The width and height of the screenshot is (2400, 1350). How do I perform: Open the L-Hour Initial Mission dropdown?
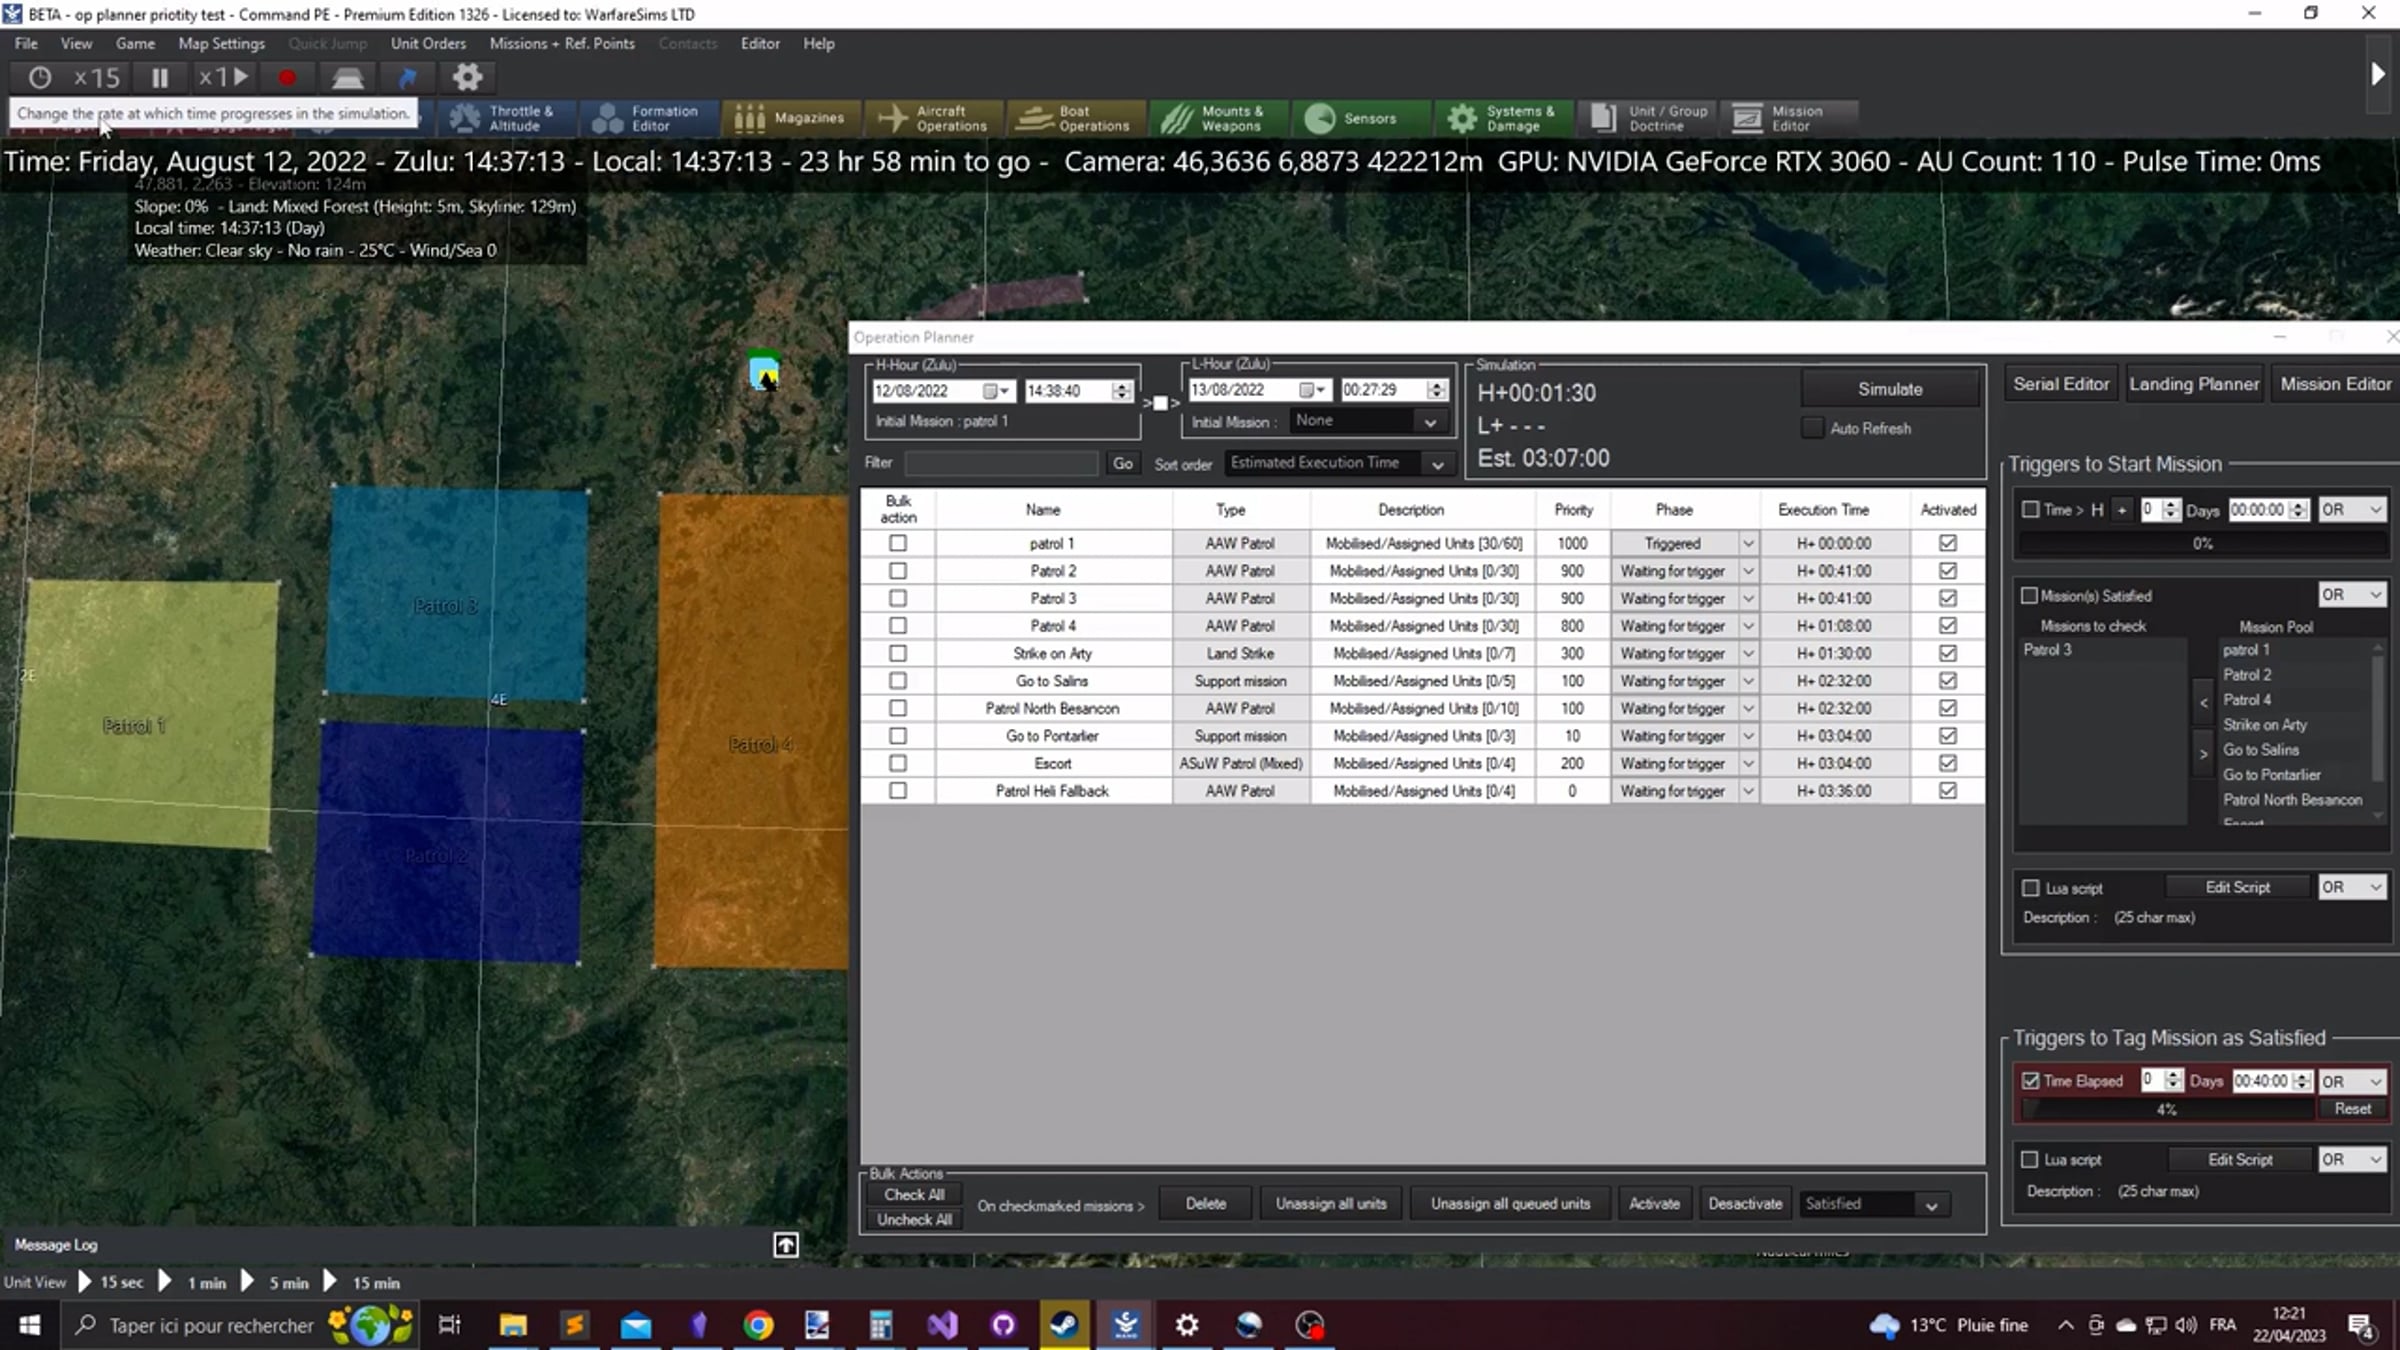[x=1368, y=421]
